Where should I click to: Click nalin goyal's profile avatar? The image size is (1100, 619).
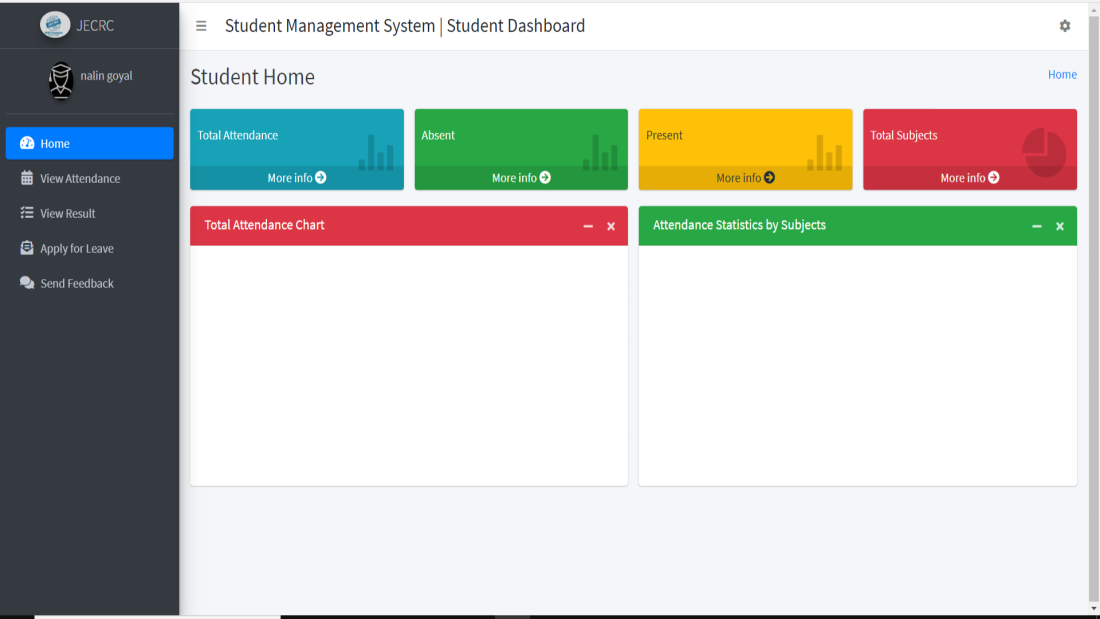click(x=61, y=81)
